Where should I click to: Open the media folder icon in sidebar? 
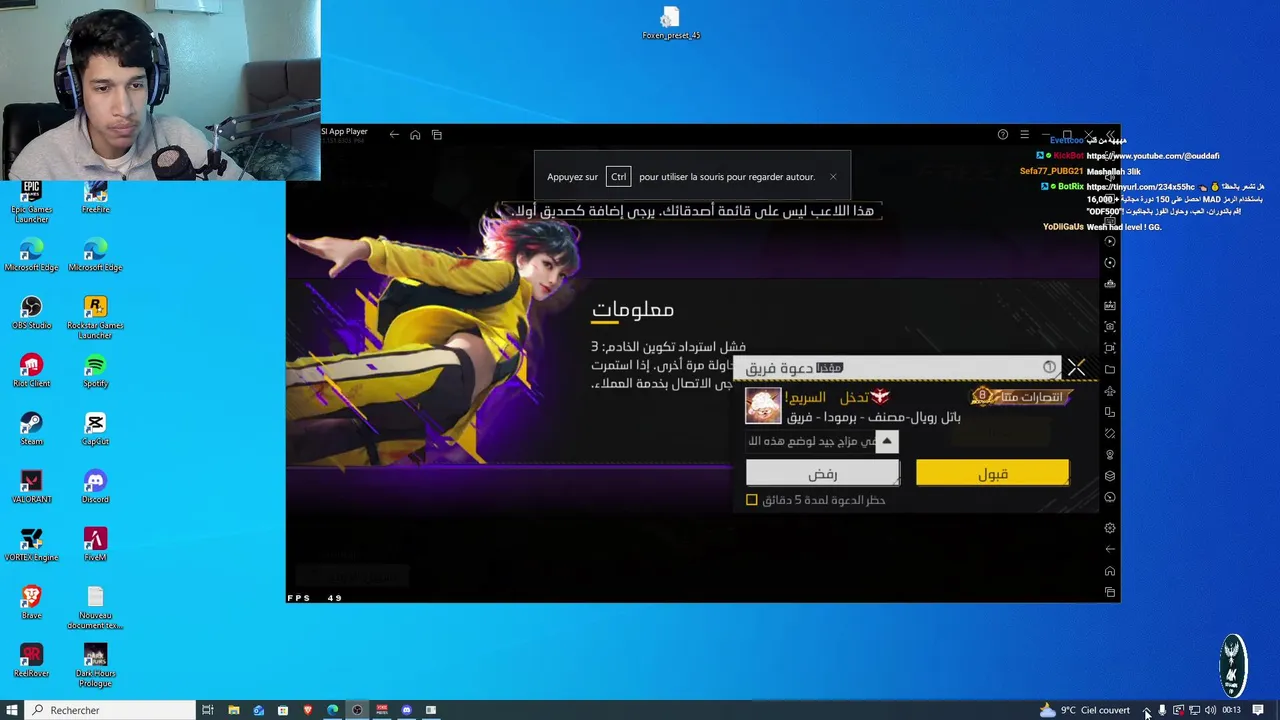[1110, 370]
